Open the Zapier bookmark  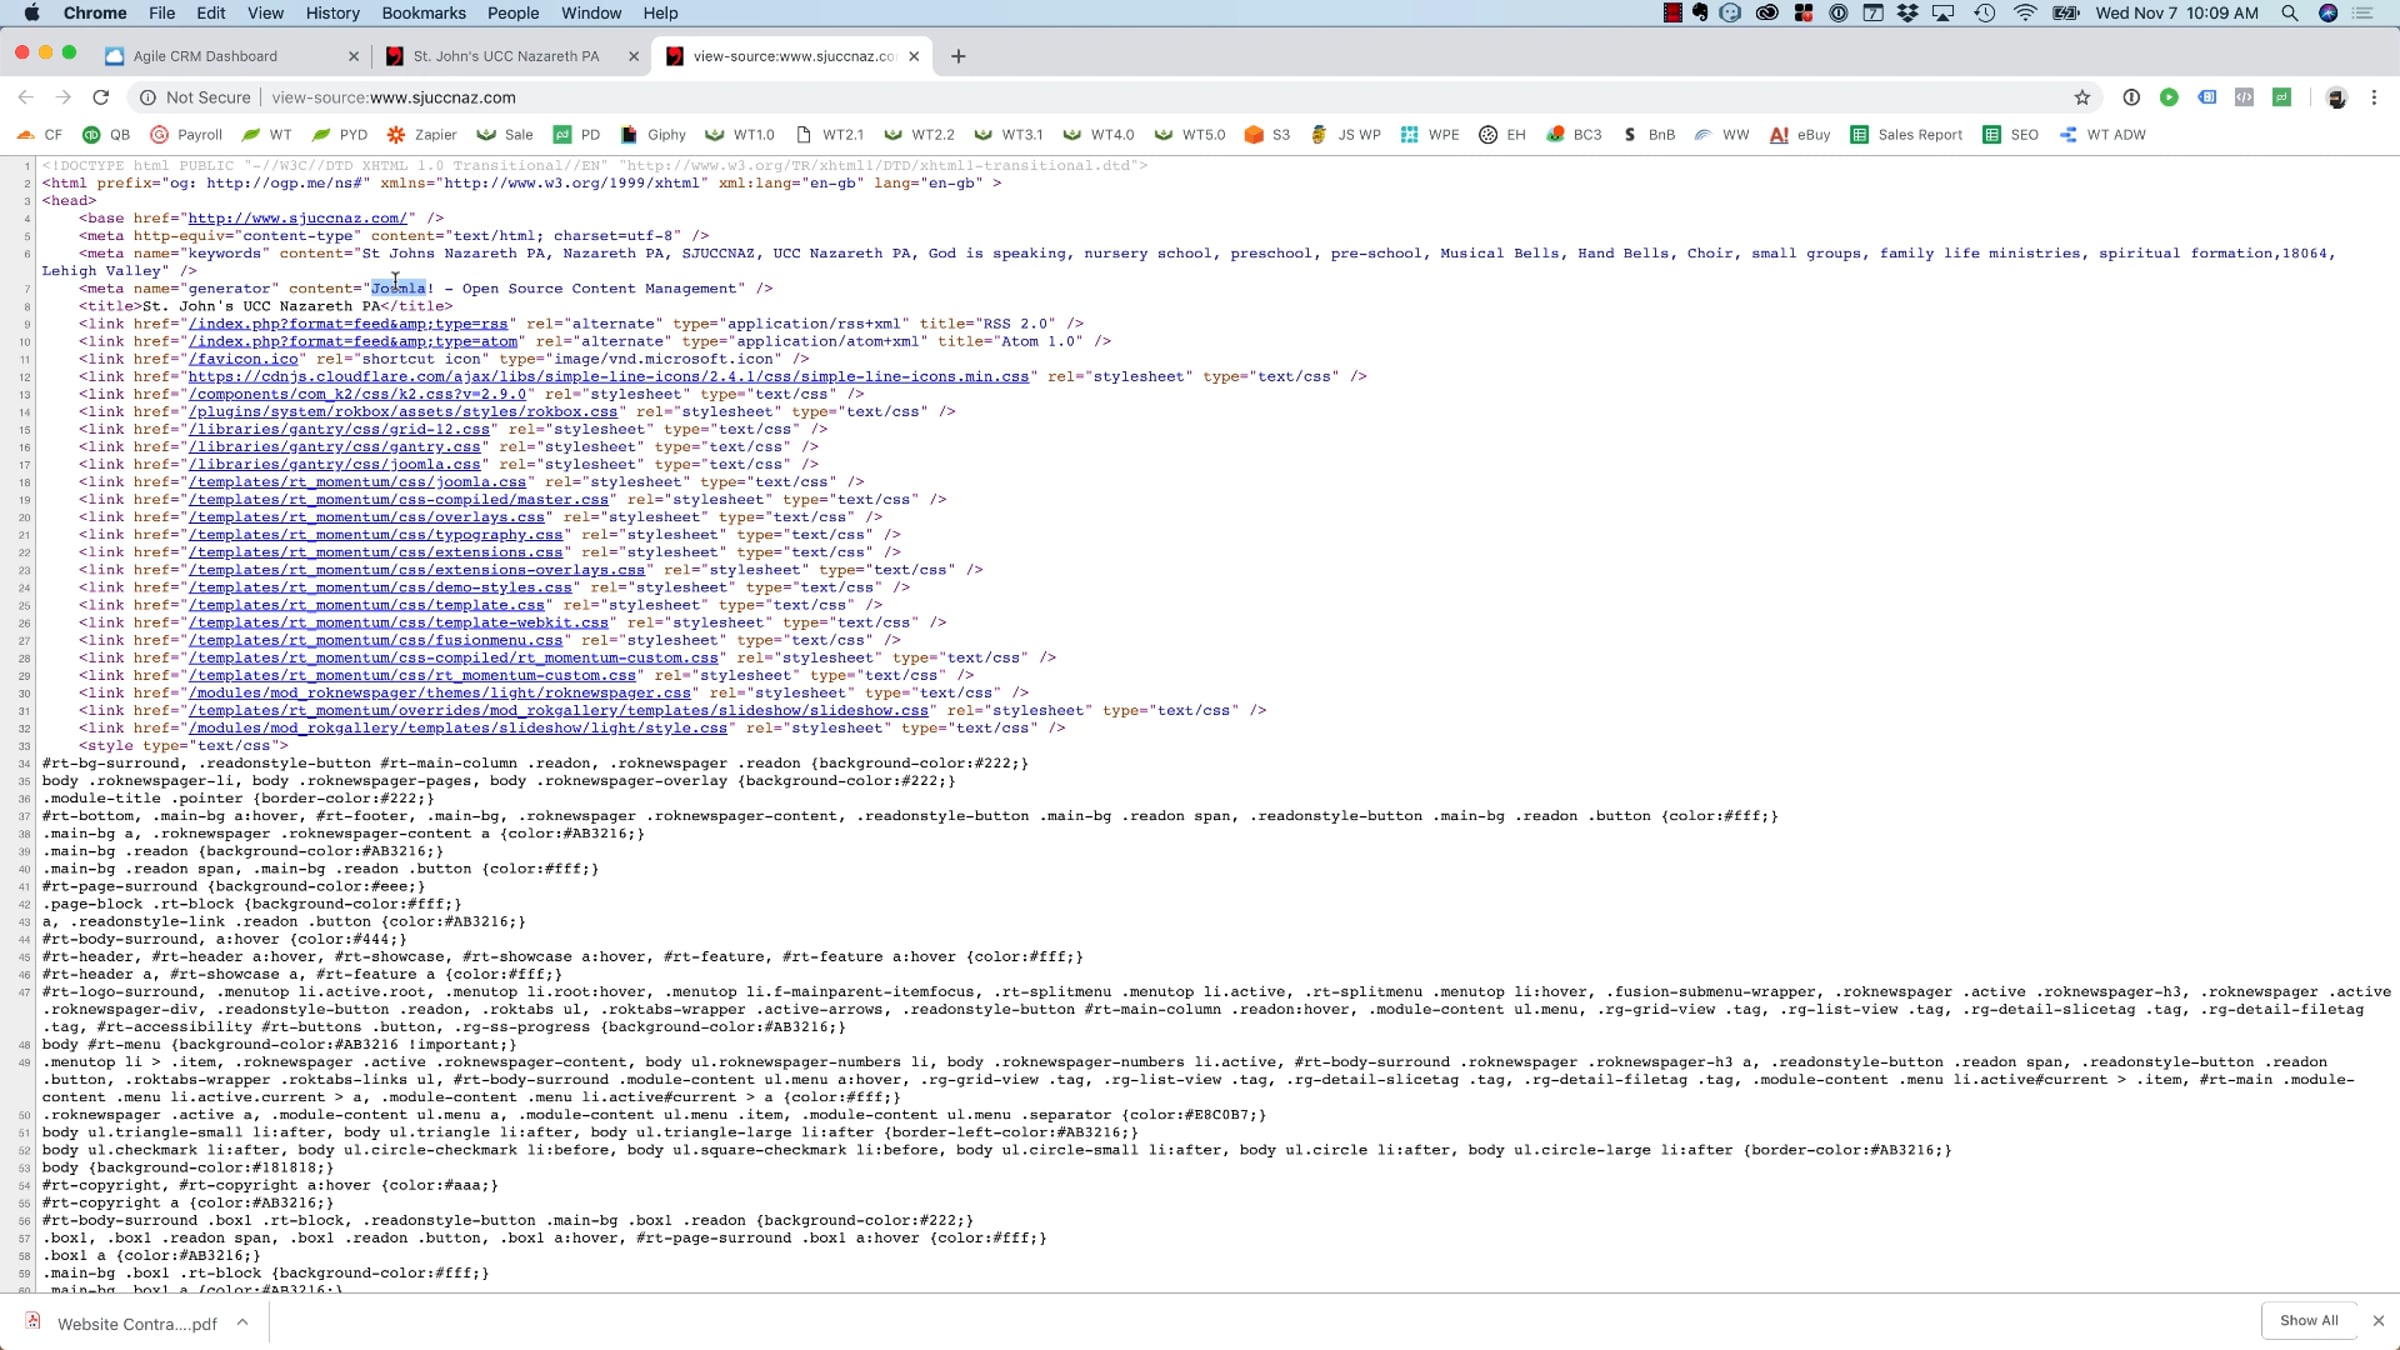(422, 135)
